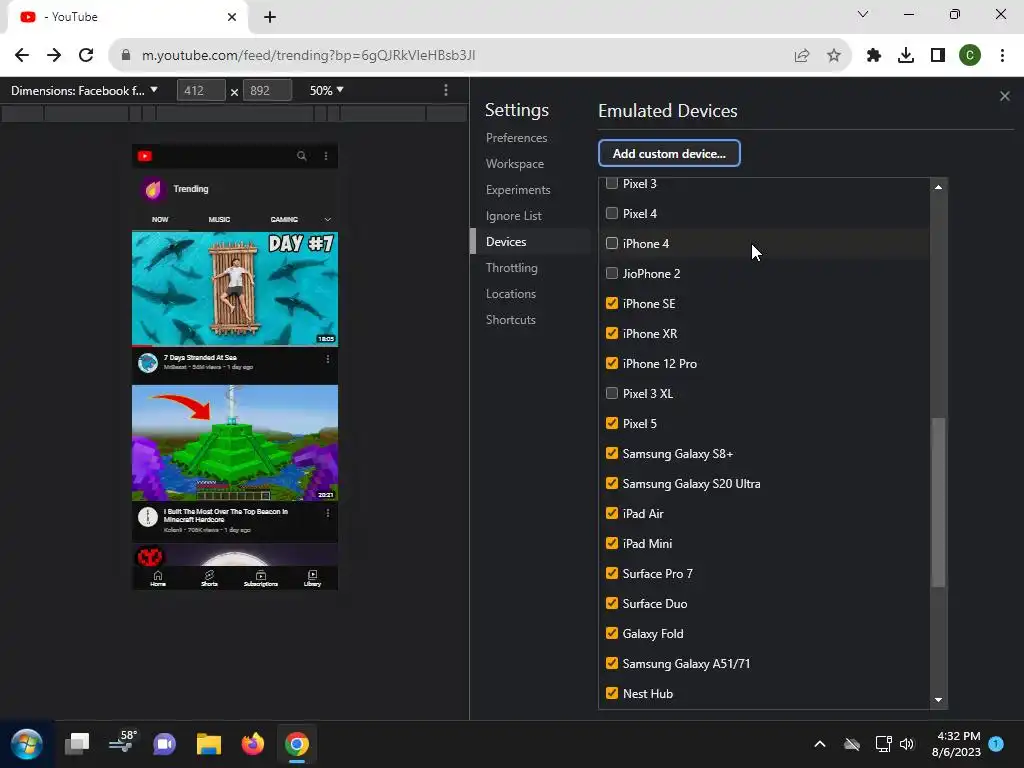This screenshot has height=768, width=1024.
Task: Open the Workspace settings tab
Action: pyautogui.click(x=515, y=164)
